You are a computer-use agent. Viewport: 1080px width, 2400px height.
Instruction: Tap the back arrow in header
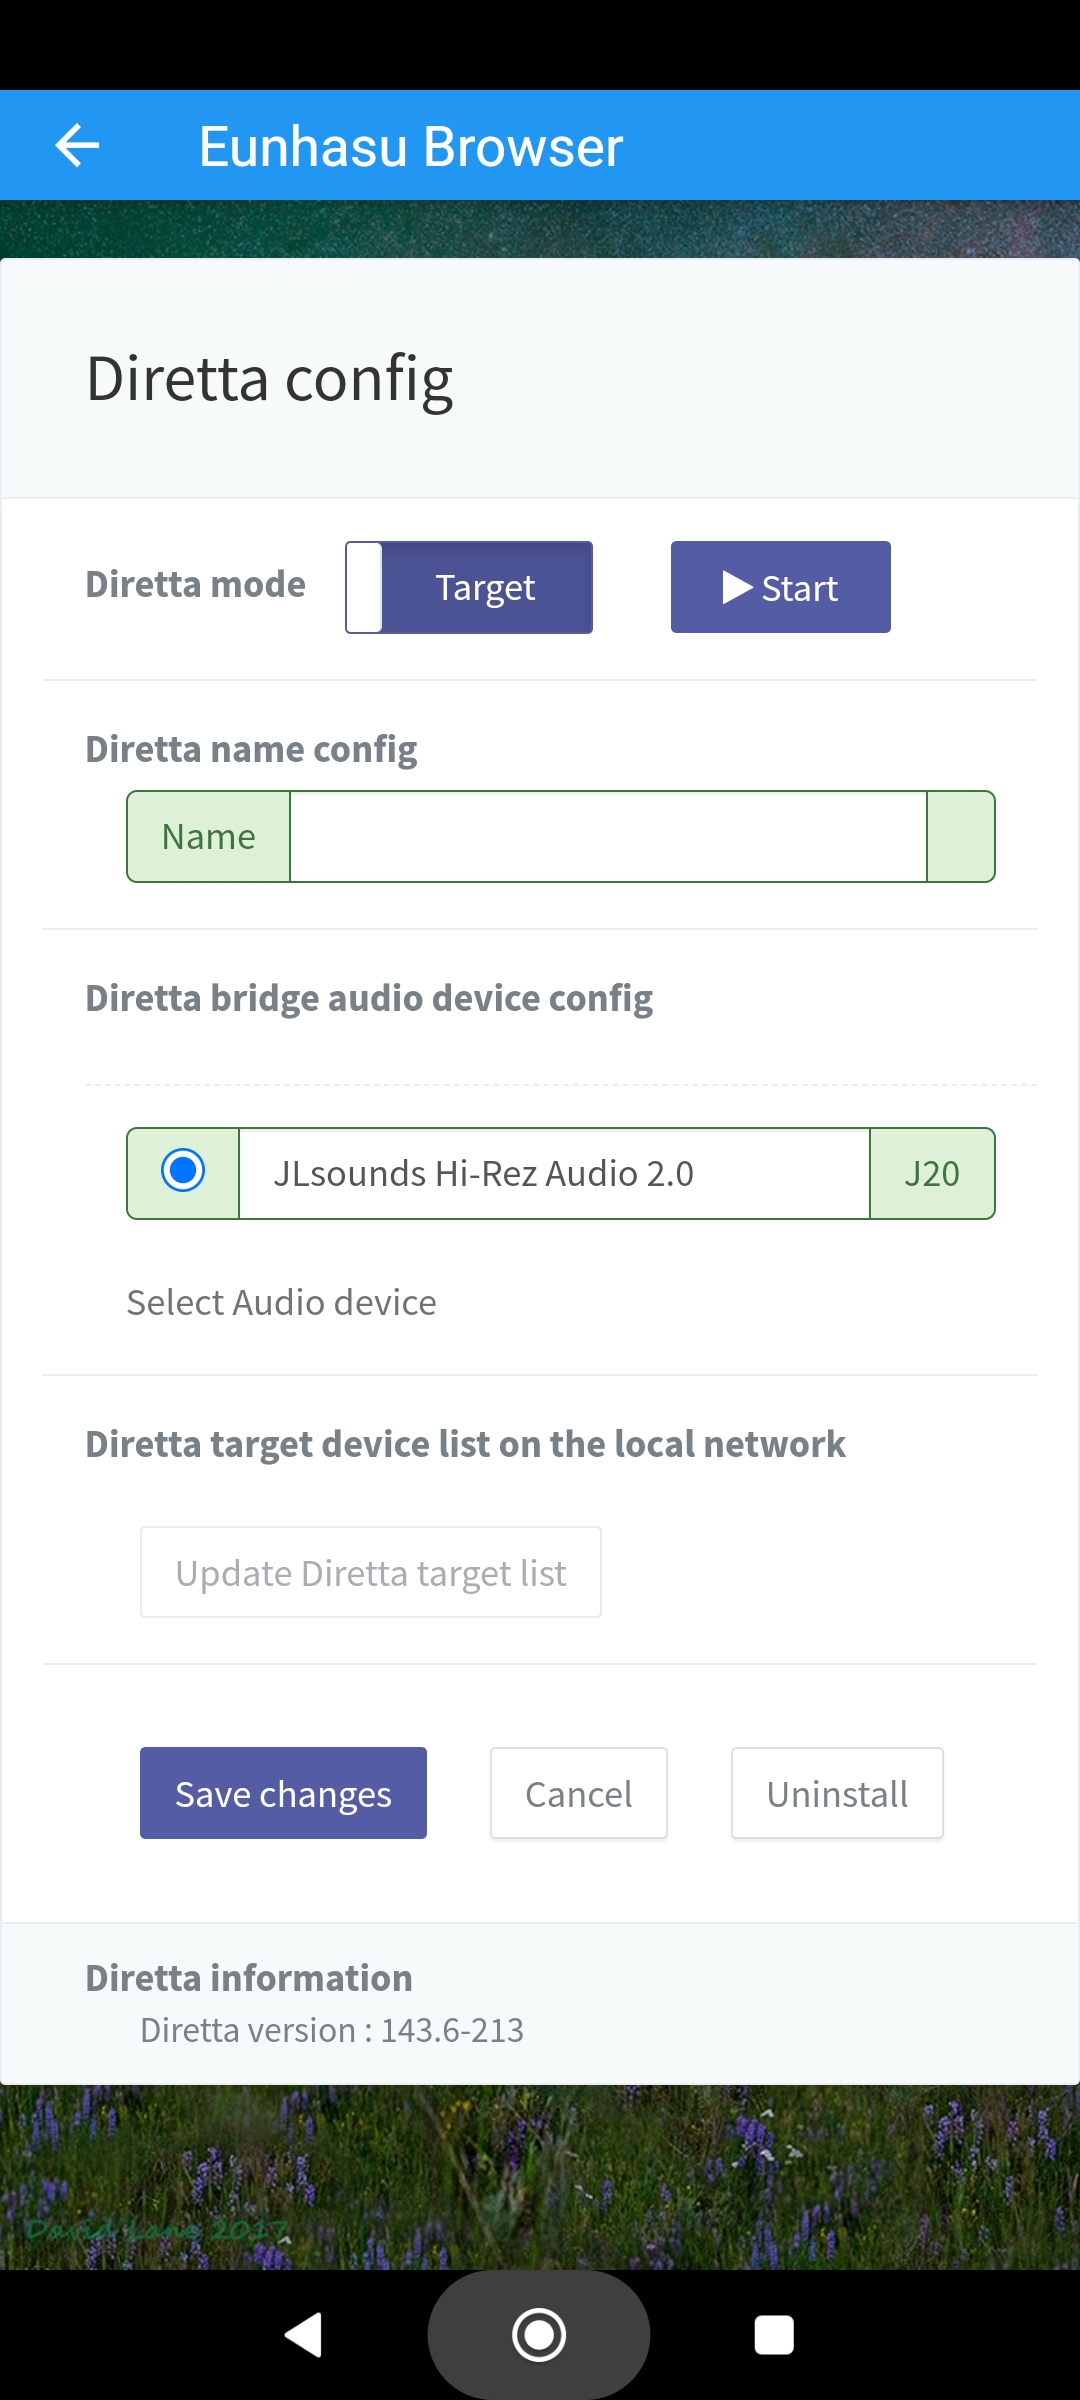coord(77,146)
